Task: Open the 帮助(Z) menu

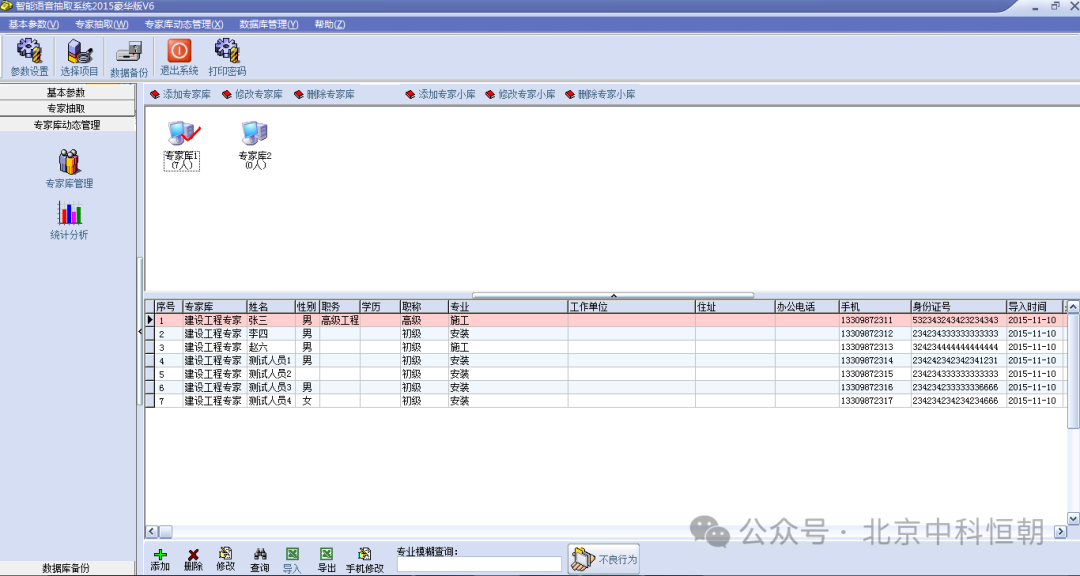Action: pos(330,24)
